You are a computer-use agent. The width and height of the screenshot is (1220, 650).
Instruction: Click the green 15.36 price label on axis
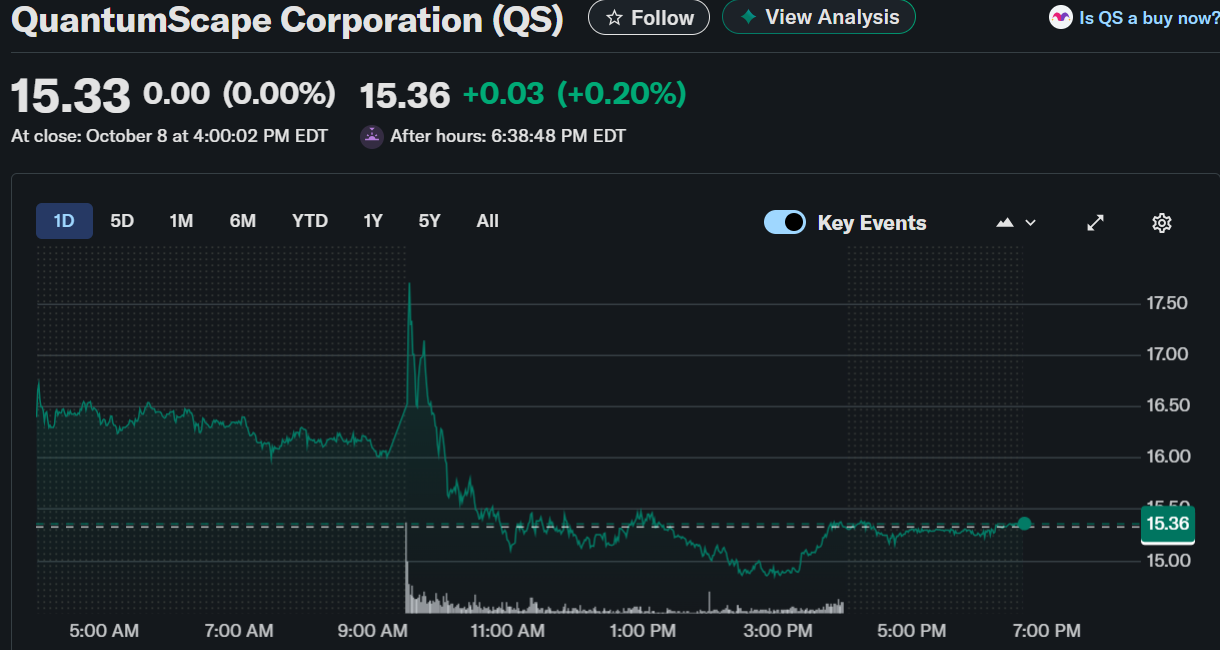[x=1167, y=524]
